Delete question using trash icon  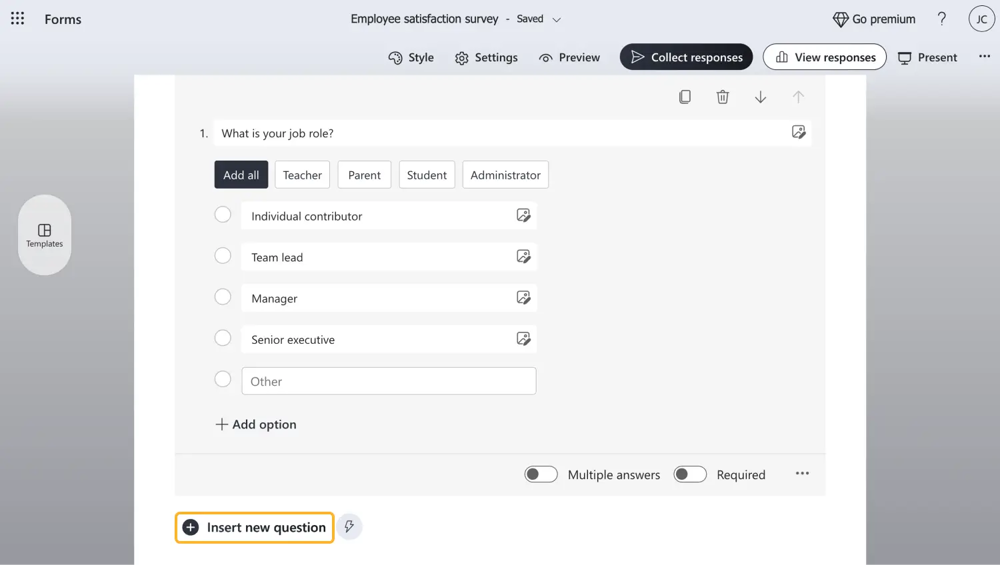point(722,97)
